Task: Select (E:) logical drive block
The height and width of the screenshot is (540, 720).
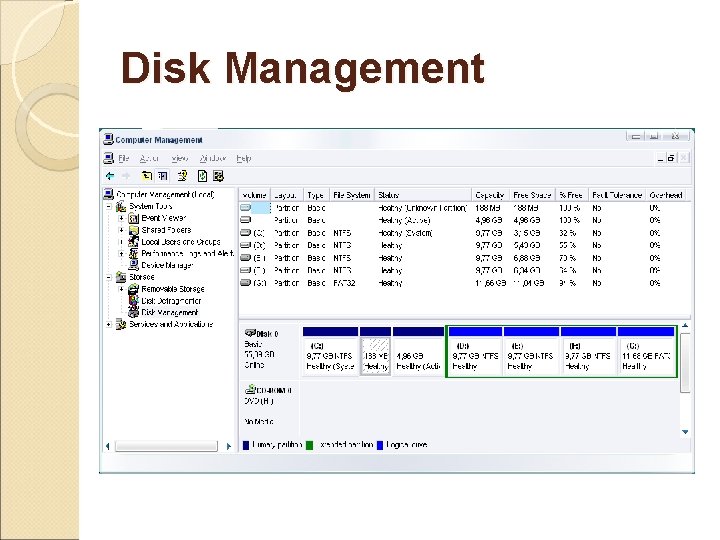Action: pyautogui.click(x=531, y=351)
